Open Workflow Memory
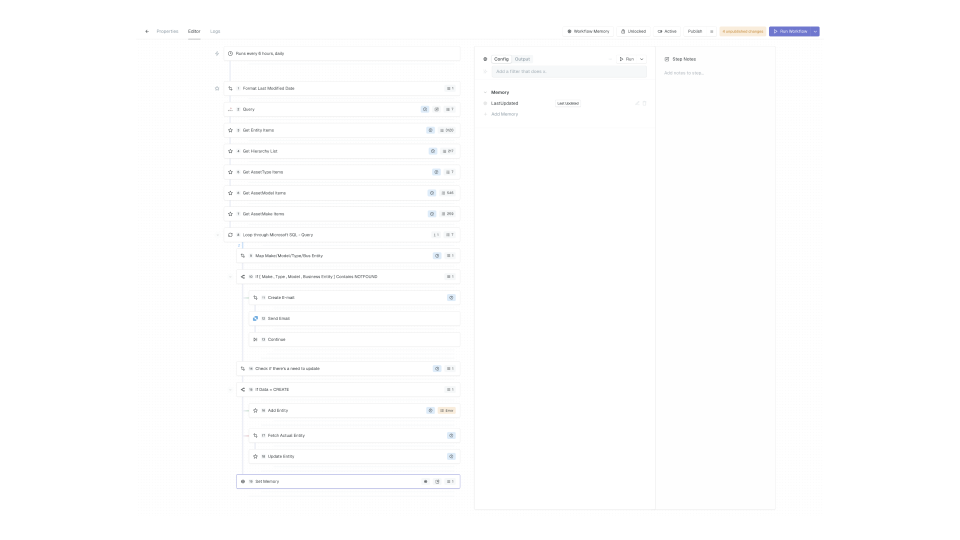 pos(588,31)
